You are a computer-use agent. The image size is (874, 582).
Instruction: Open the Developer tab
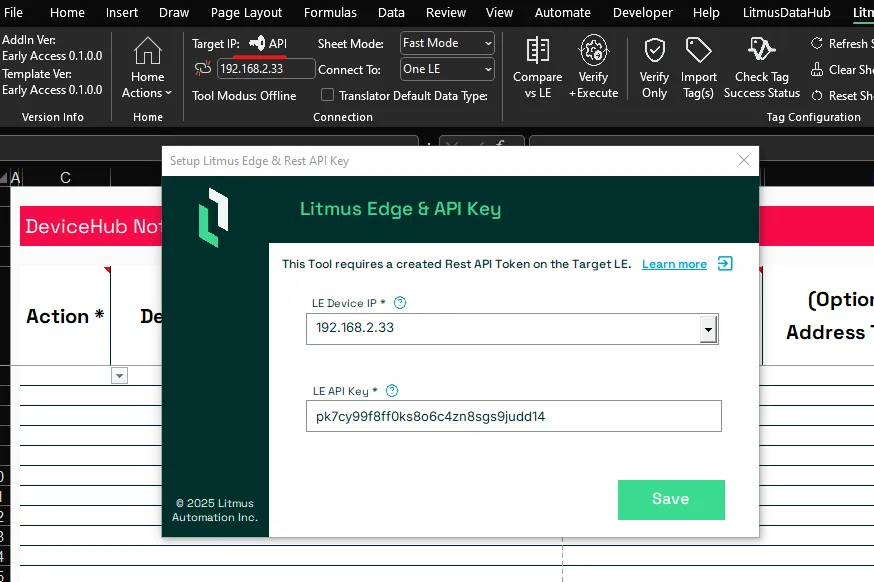(643, 12)
